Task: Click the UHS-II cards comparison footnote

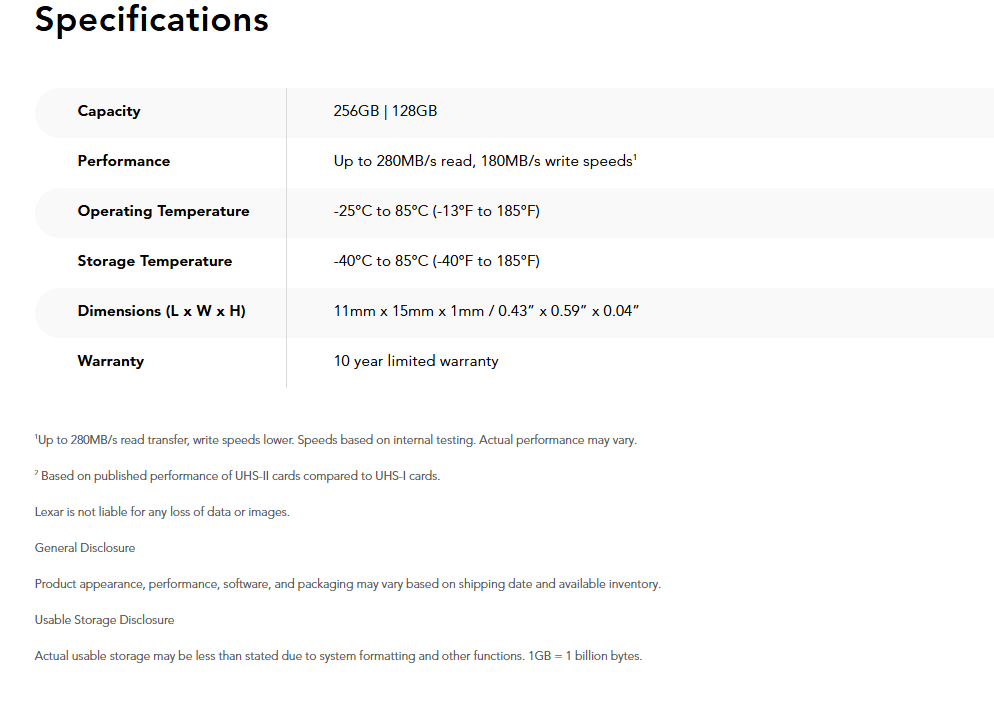Action: pos(238,476)
